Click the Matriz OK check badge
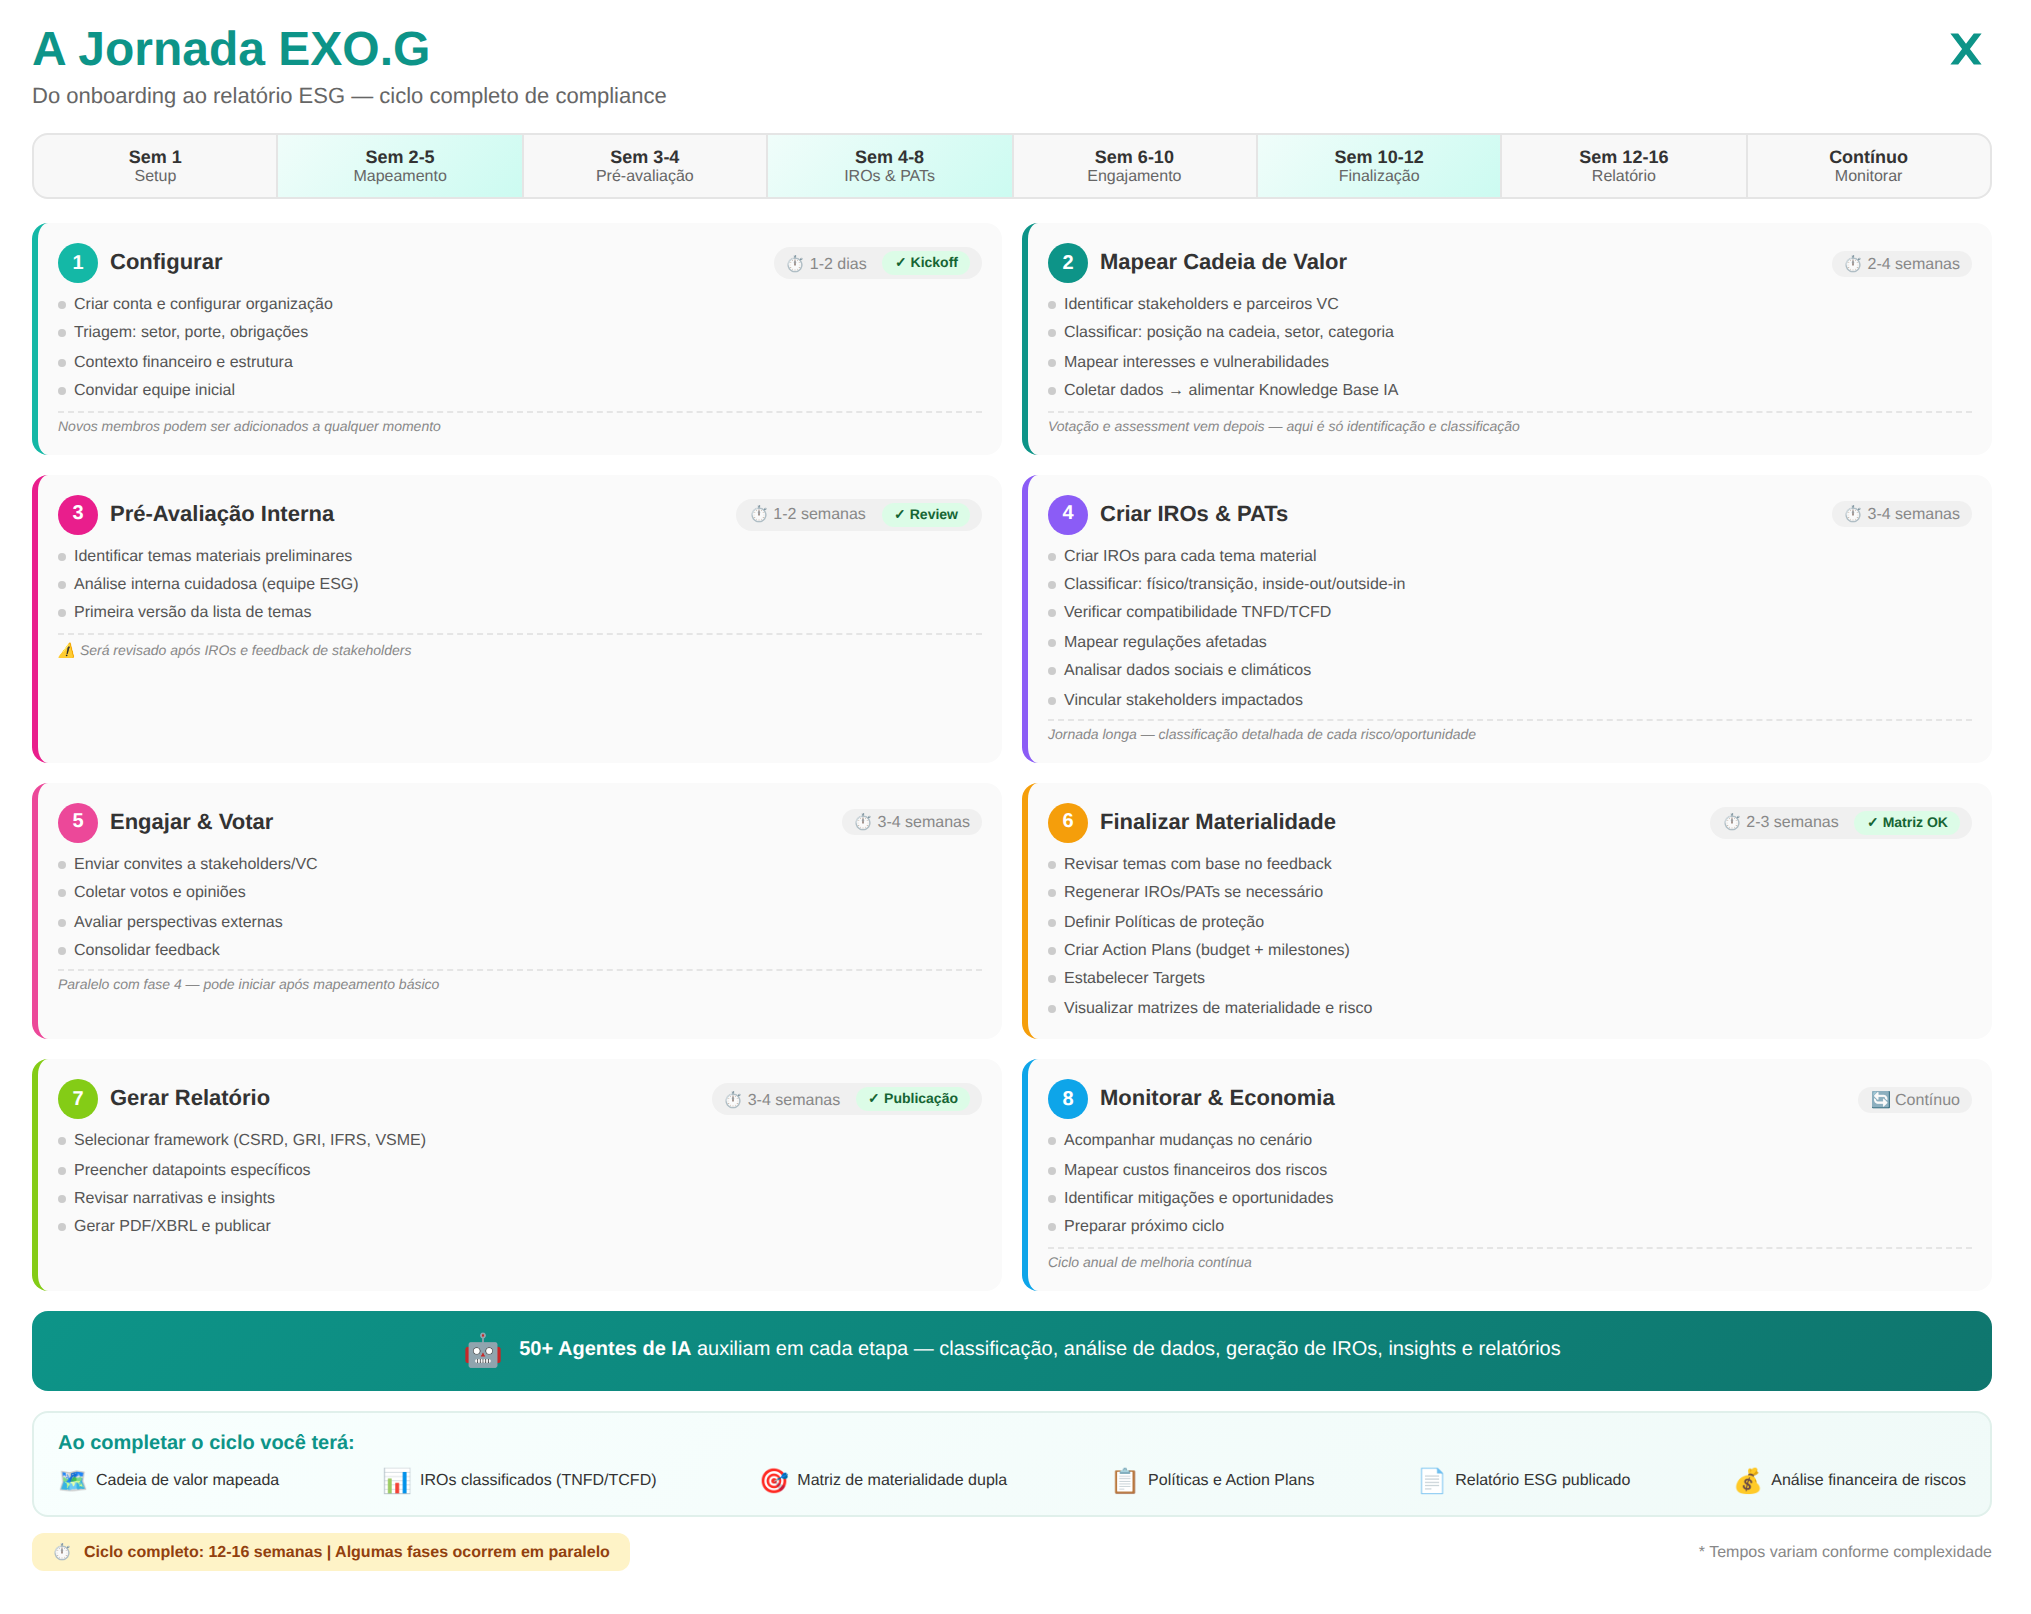The height and width of the screenshot is (1614, 2031). pos(1907,823)
